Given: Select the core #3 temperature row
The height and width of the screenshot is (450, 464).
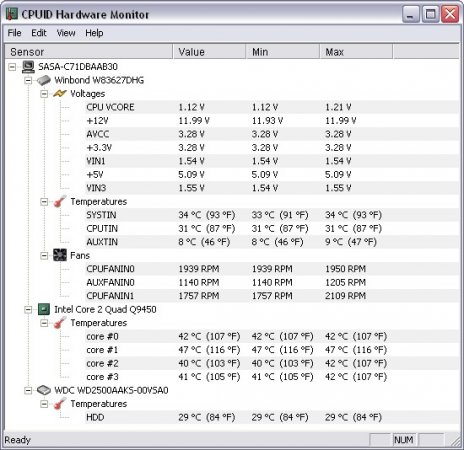Looking at the screenshot, I should [x=272, y=377].
